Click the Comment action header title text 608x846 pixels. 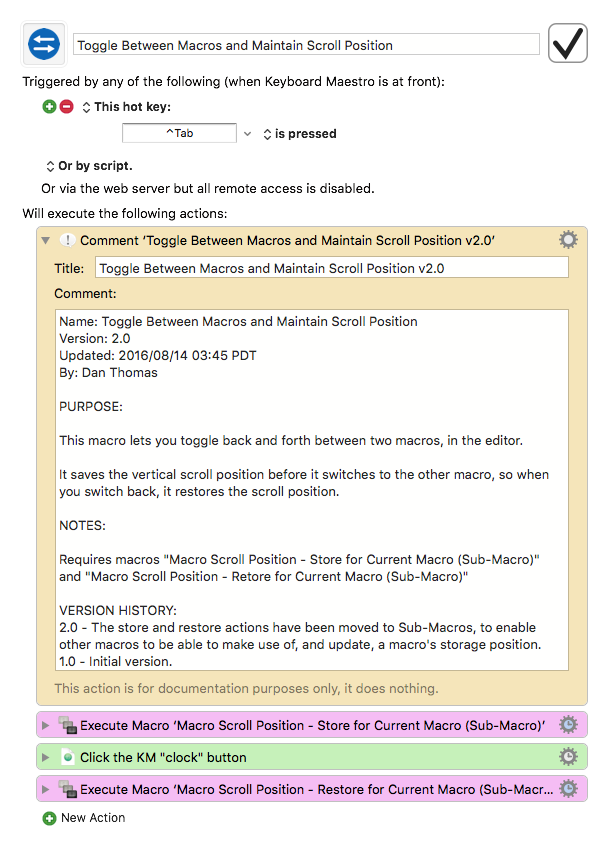[288, 241]
